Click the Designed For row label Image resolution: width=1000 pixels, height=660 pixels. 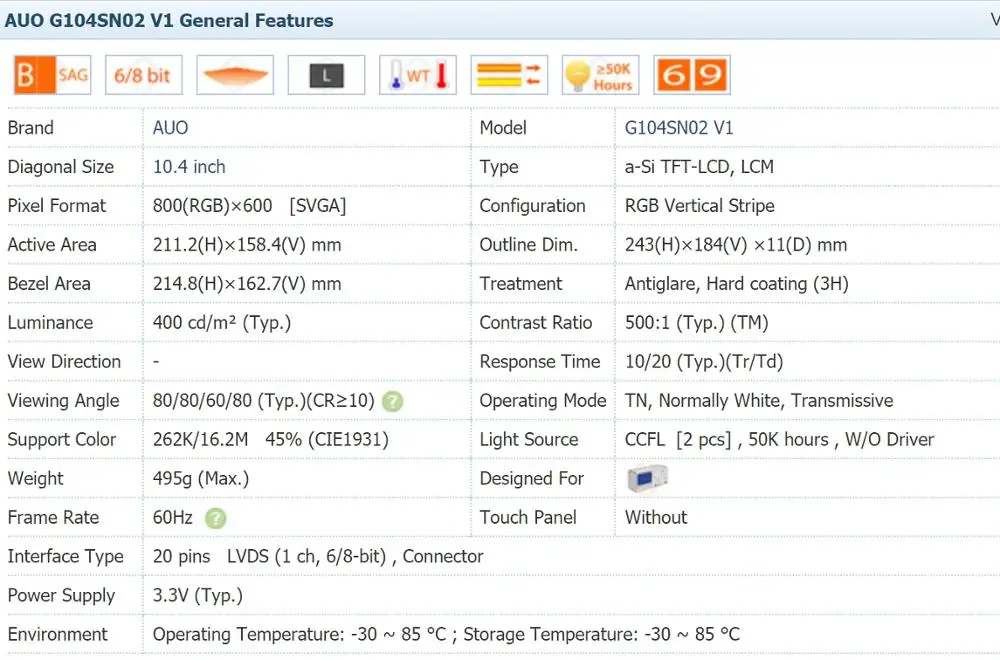point(531,478)
